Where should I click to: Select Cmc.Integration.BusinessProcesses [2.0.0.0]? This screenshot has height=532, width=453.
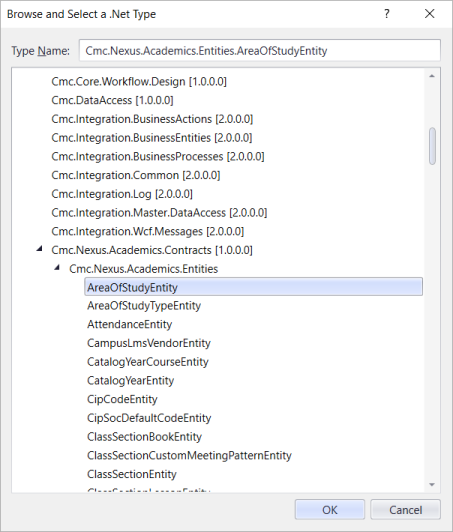coord(158,156)
